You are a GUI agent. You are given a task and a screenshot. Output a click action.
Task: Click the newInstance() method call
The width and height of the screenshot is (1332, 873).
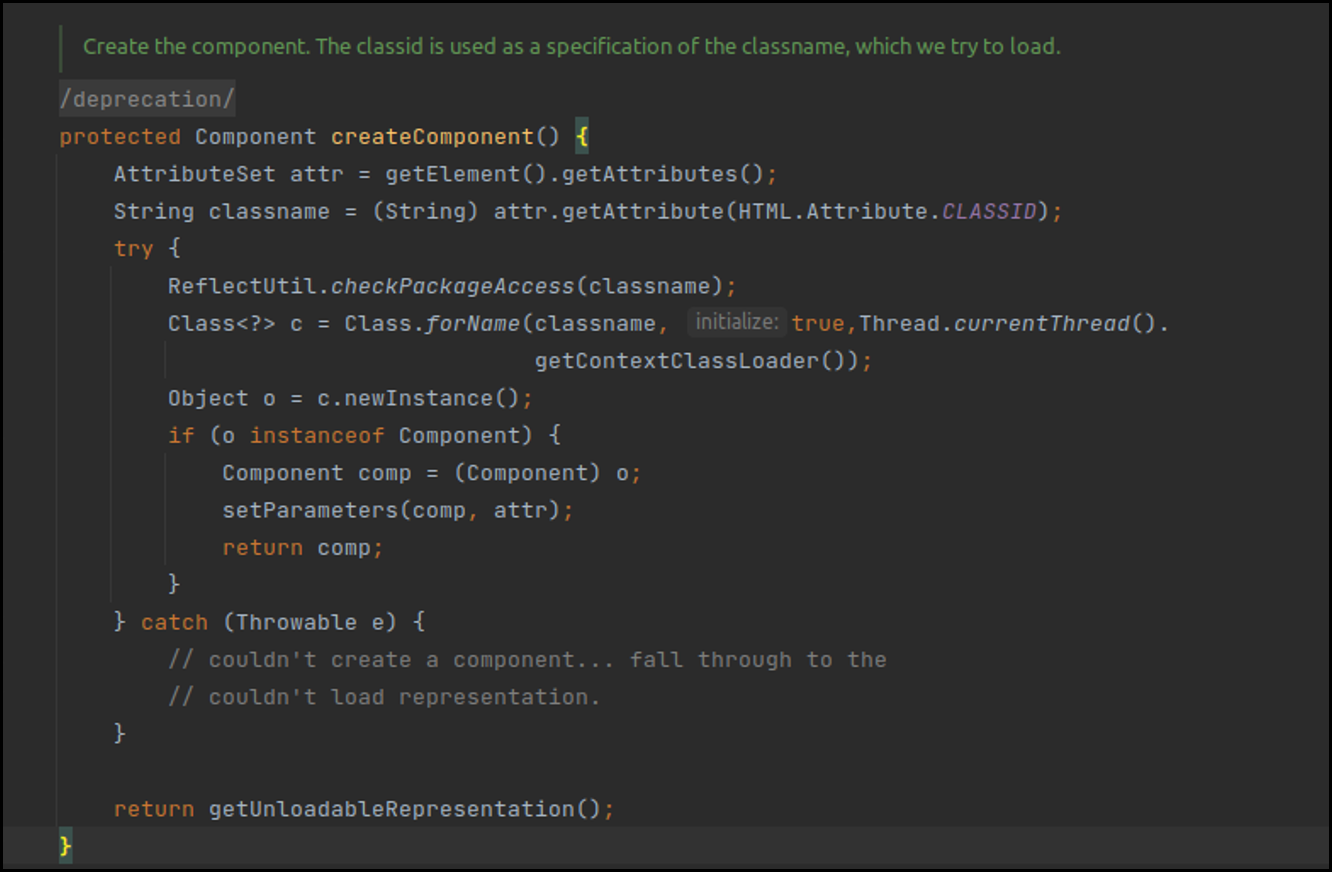pyautogui.click(x=432, y=398)
